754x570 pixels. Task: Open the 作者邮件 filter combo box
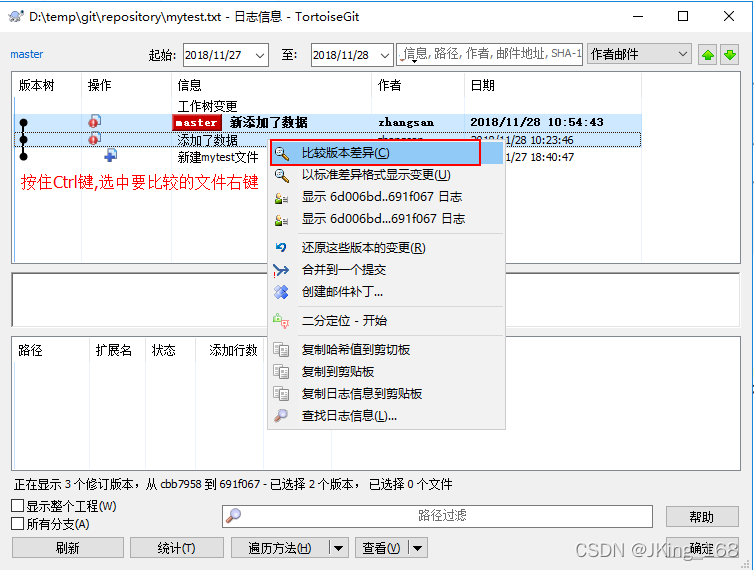639,54
